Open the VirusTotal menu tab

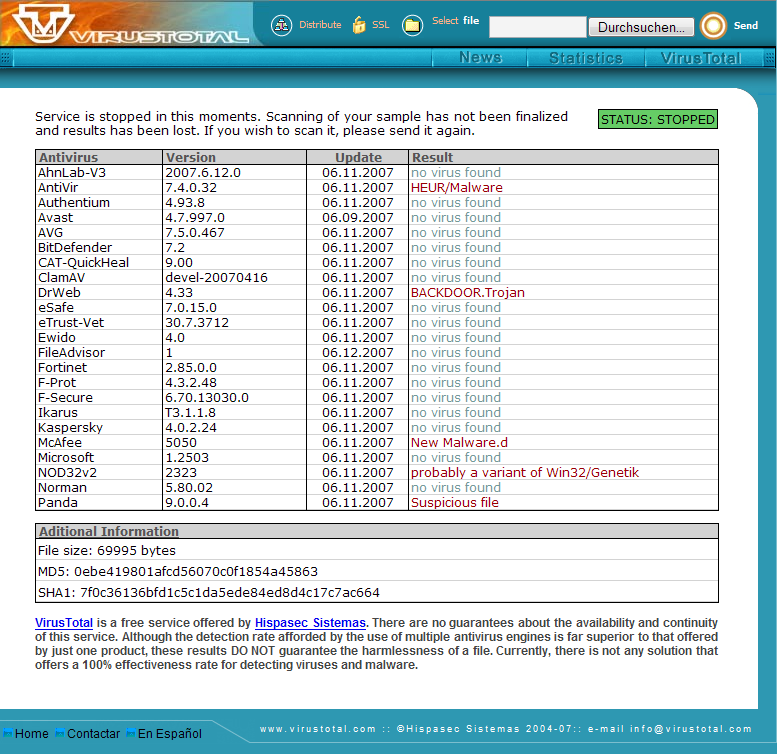click(701, 58)
